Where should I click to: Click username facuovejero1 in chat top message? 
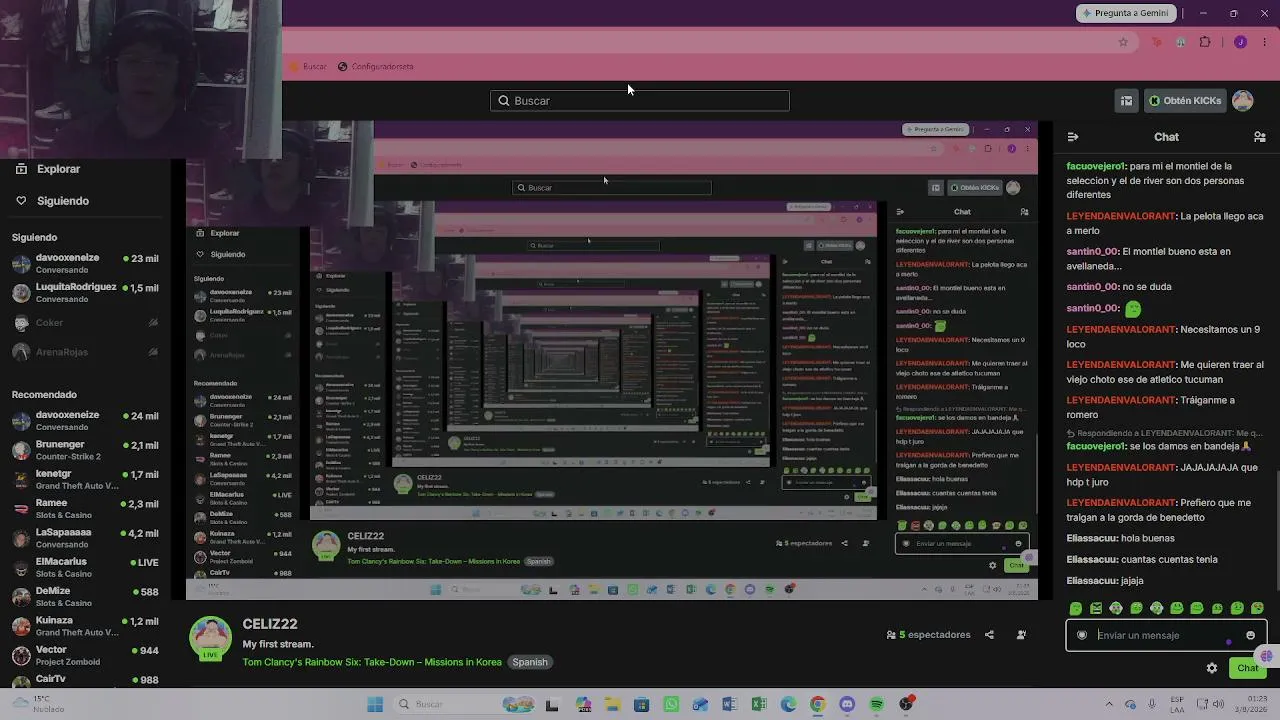point(1096,166)
